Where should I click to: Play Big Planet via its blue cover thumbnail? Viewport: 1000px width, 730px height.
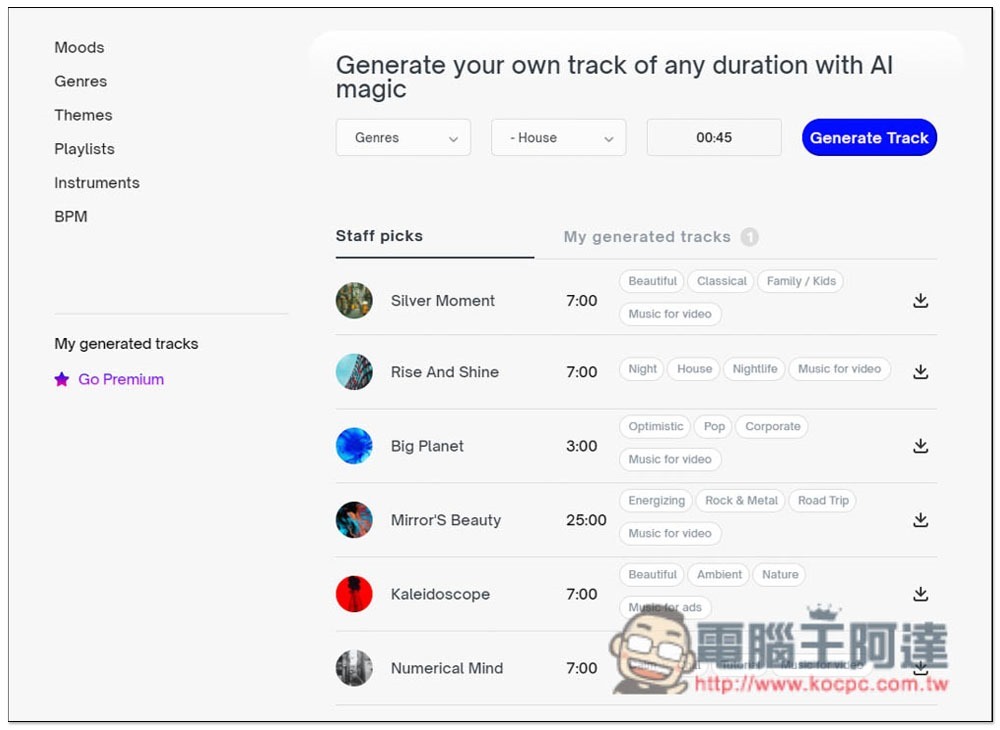pyautogui.click(x=354, y=446)
